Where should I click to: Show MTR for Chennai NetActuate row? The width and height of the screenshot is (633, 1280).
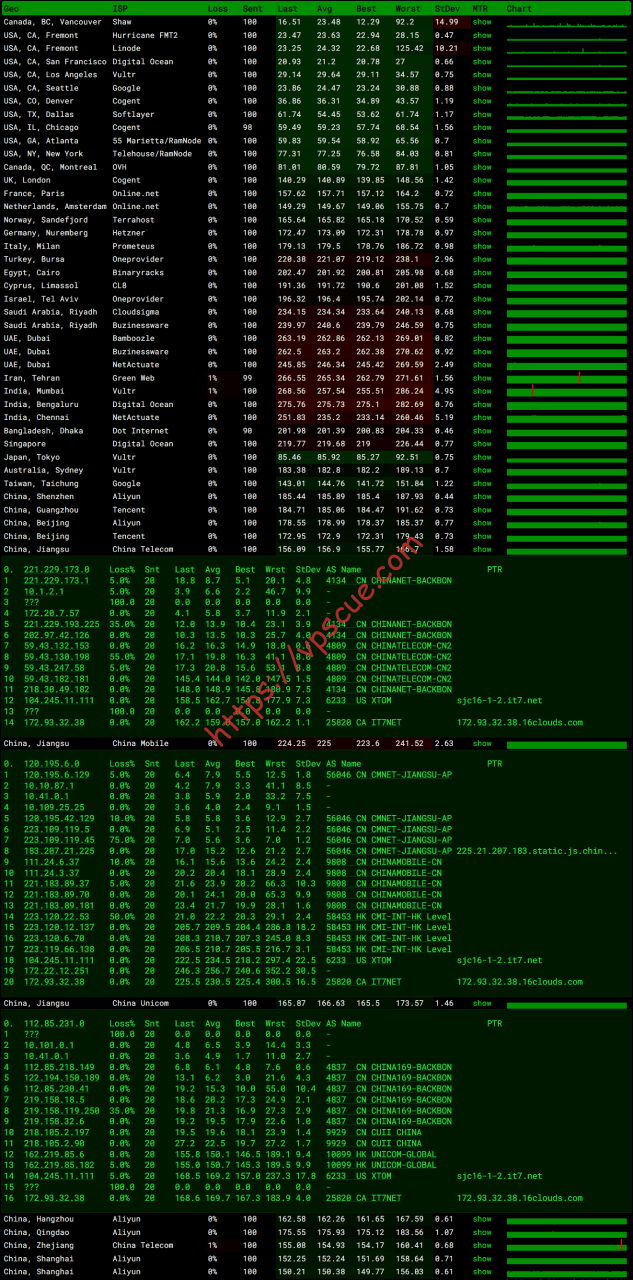coord(482,417)
